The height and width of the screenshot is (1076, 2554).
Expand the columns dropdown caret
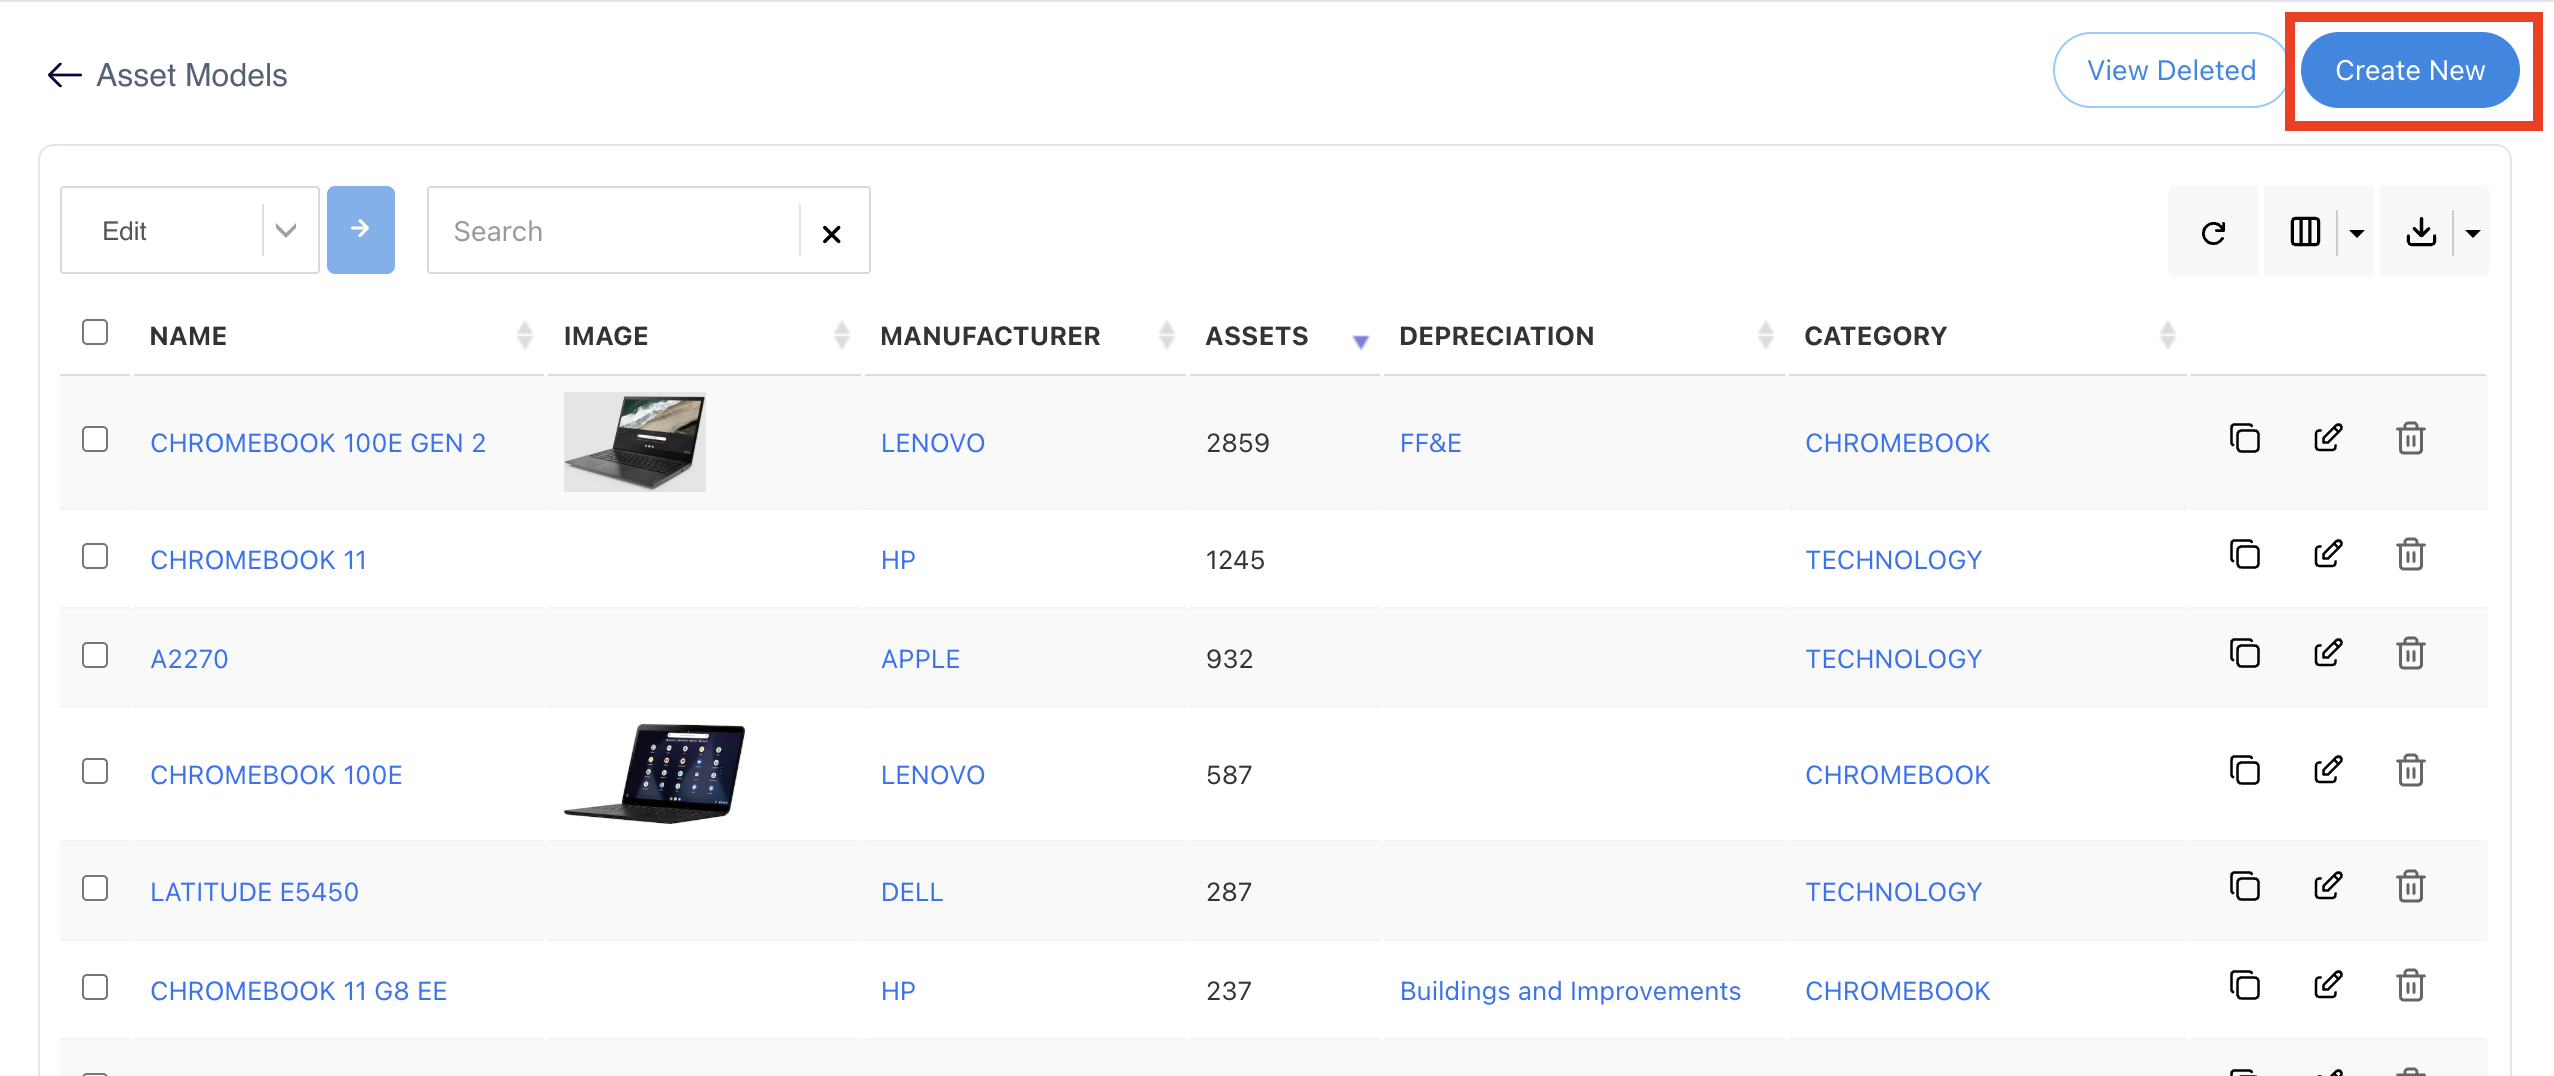point(2356,233)
